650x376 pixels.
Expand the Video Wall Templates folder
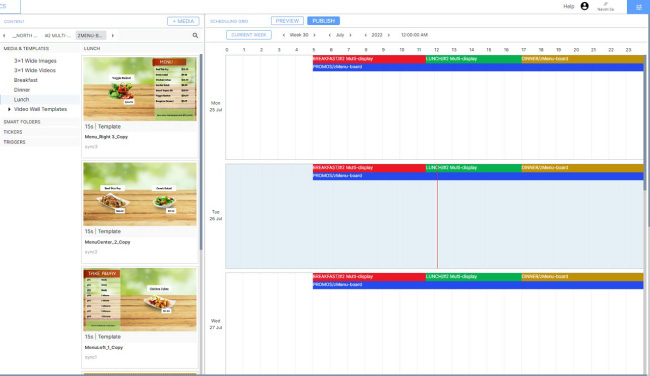click(x=9, y=109)
